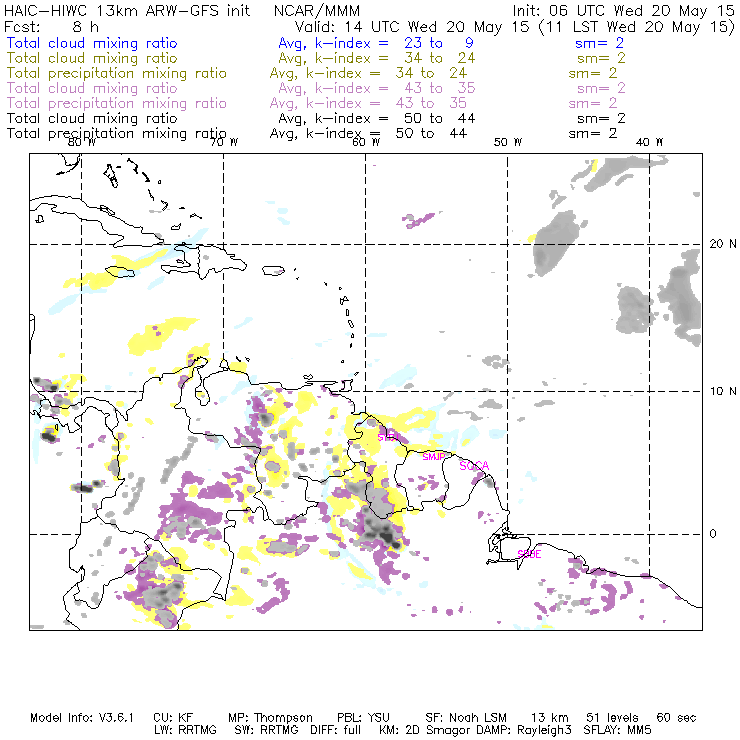
Task: Click the 'SBBE' station marker
Action: [529, 554]
